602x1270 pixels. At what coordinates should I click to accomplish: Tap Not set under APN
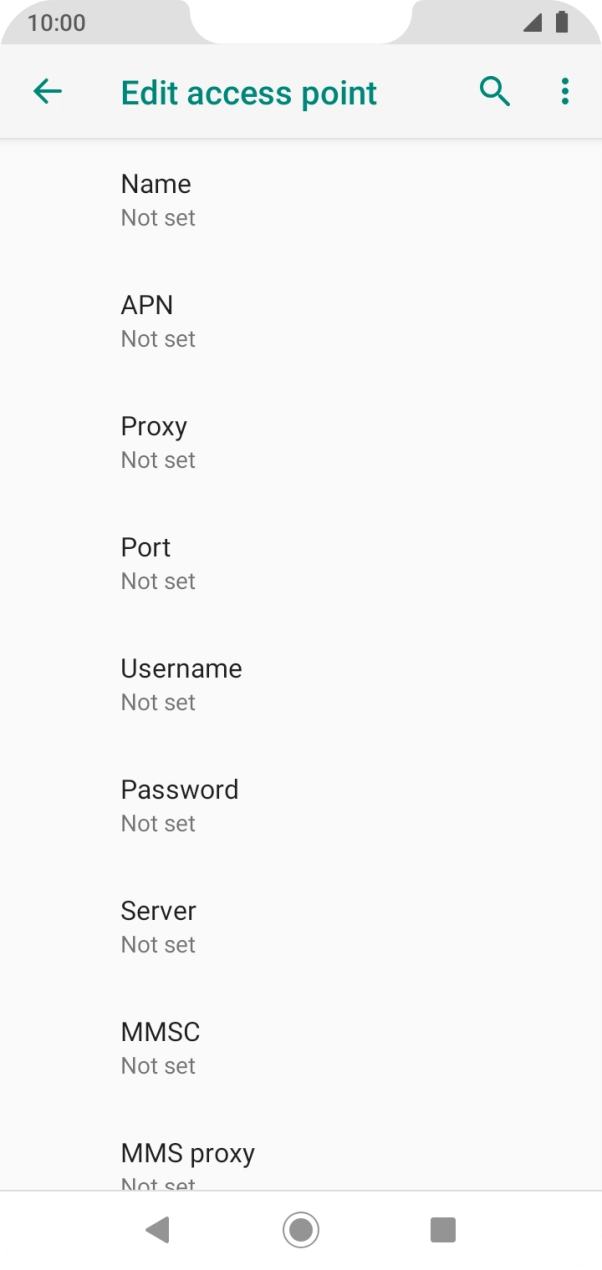[x=158, y=339]
